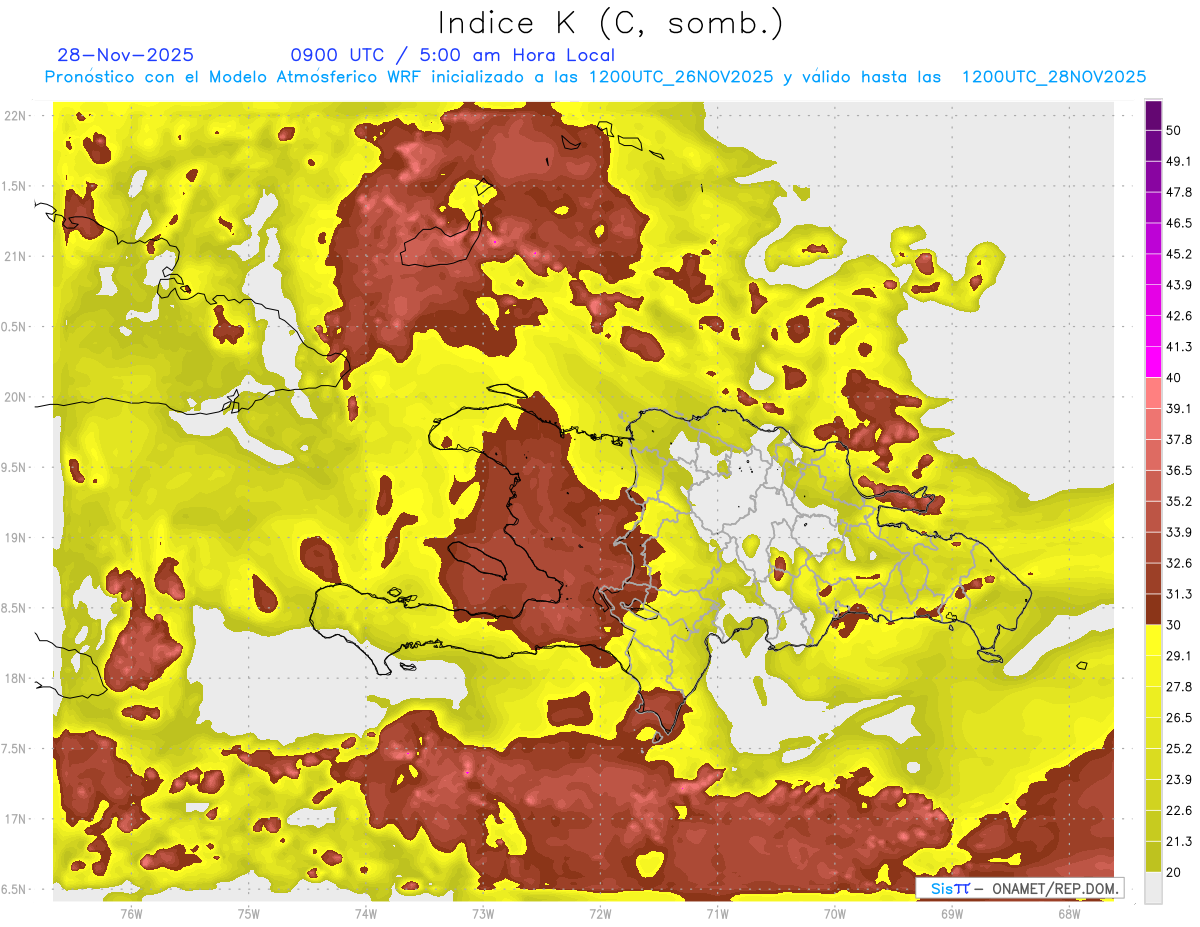Click the colorbar value "26.5"
The height and width of the screenshot is (927, 1200).
click(x=1179, y=717)
